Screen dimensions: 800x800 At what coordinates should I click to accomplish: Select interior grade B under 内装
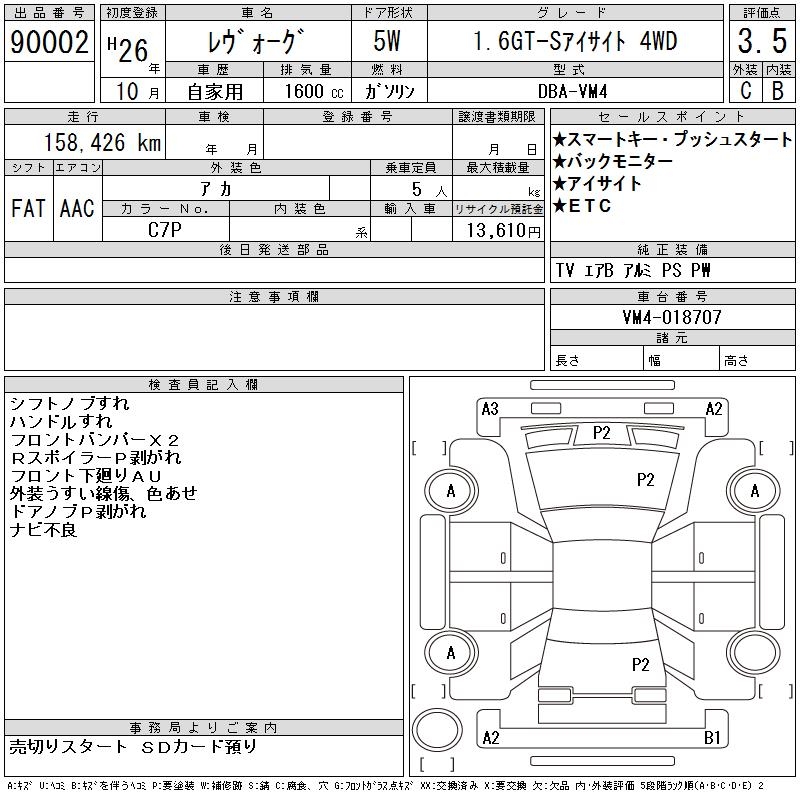778,90
